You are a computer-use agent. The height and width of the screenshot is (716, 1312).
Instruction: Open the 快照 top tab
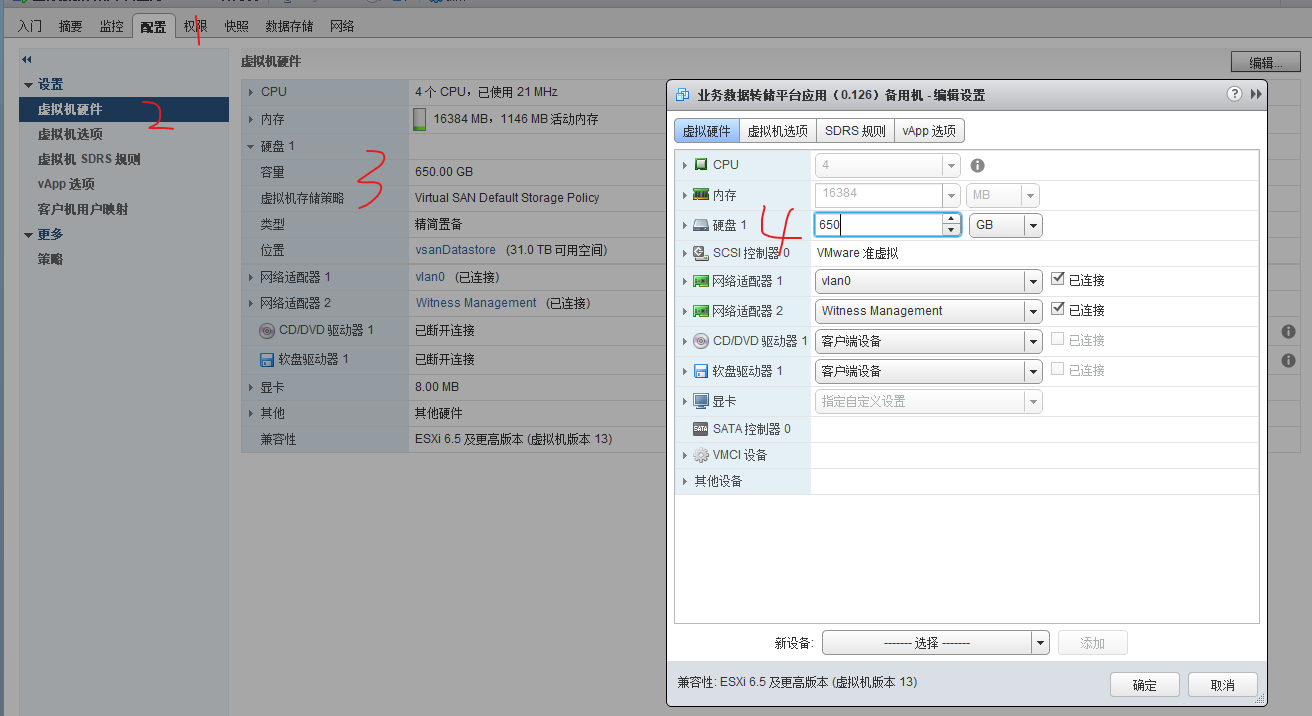pyautogui.click(x=237, y=26)
